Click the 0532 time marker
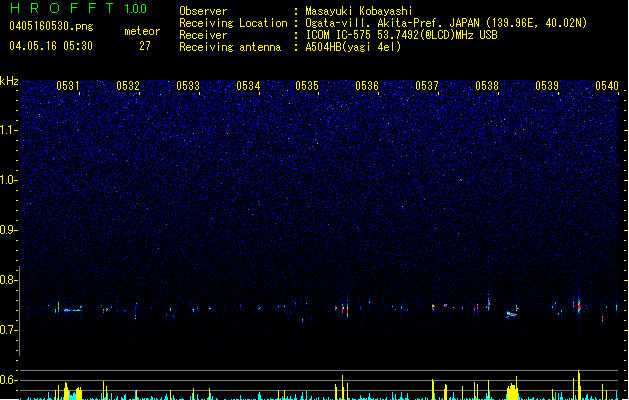This screenshot has width=629, height=400. 128,85
